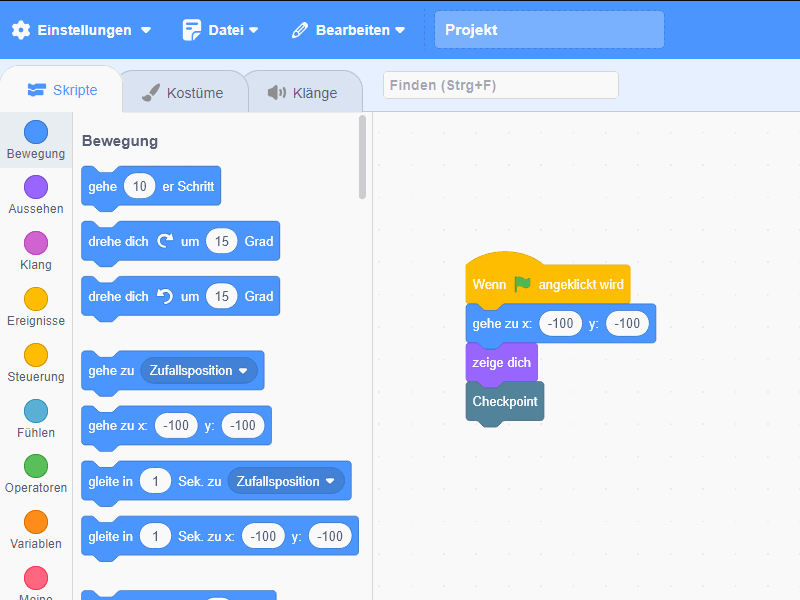Screen dimensions: 800x600
Task: Click the 1 Sek. value in gleite zu Zufallsposition block
Action: tap(155, 481)
